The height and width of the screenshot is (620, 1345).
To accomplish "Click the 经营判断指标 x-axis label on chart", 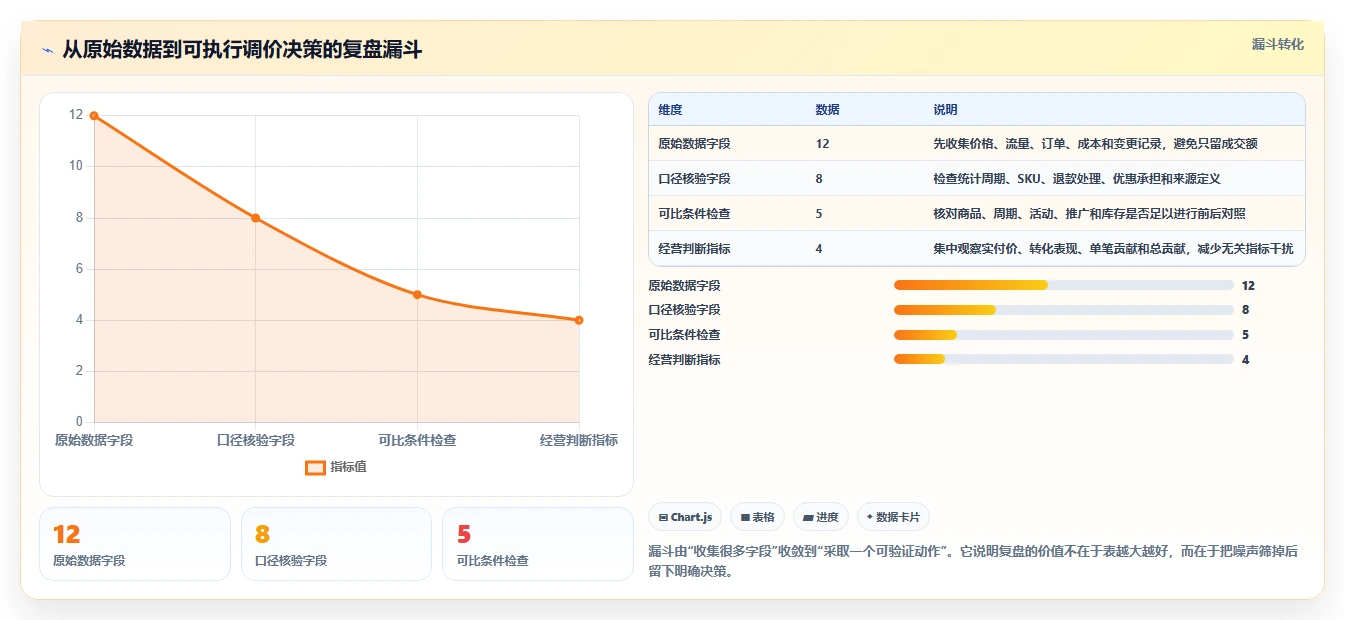I will [579, 440].
